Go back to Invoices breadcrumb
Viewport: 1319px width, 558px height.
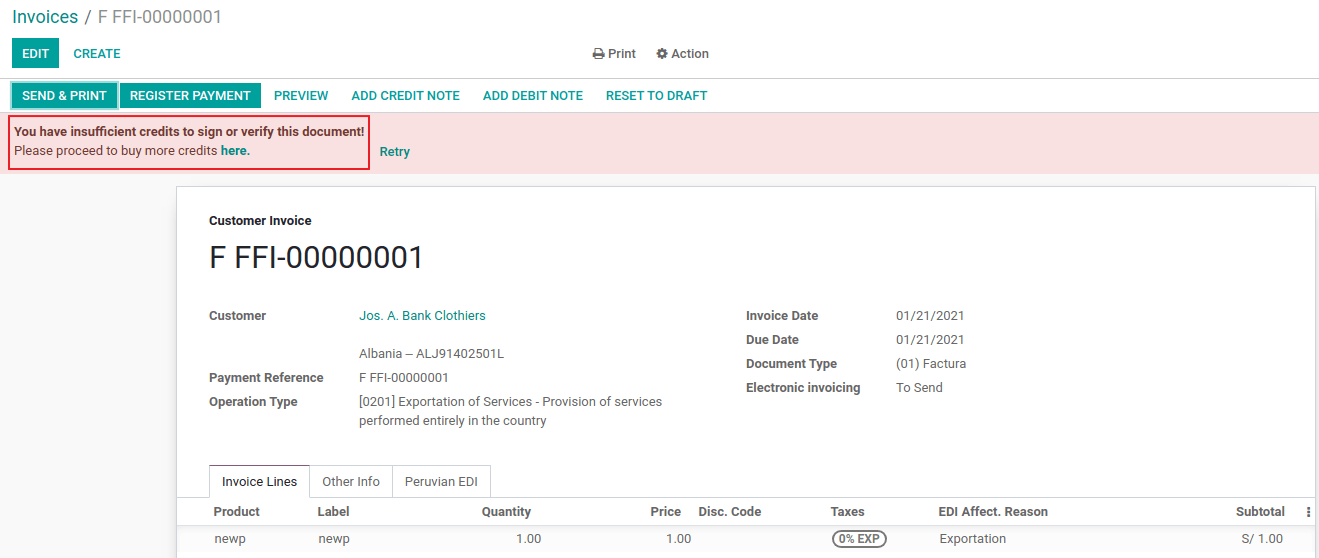pos(45,17)
